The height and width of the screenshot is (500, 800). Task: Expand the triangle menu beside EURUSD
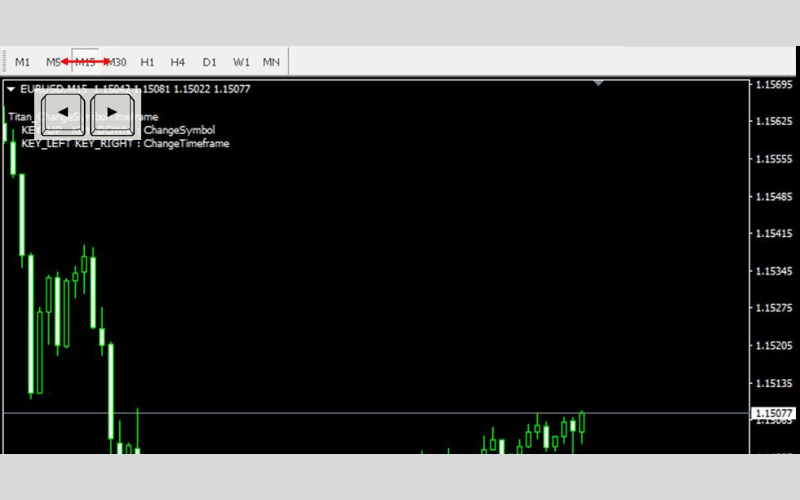coord(11,89)
